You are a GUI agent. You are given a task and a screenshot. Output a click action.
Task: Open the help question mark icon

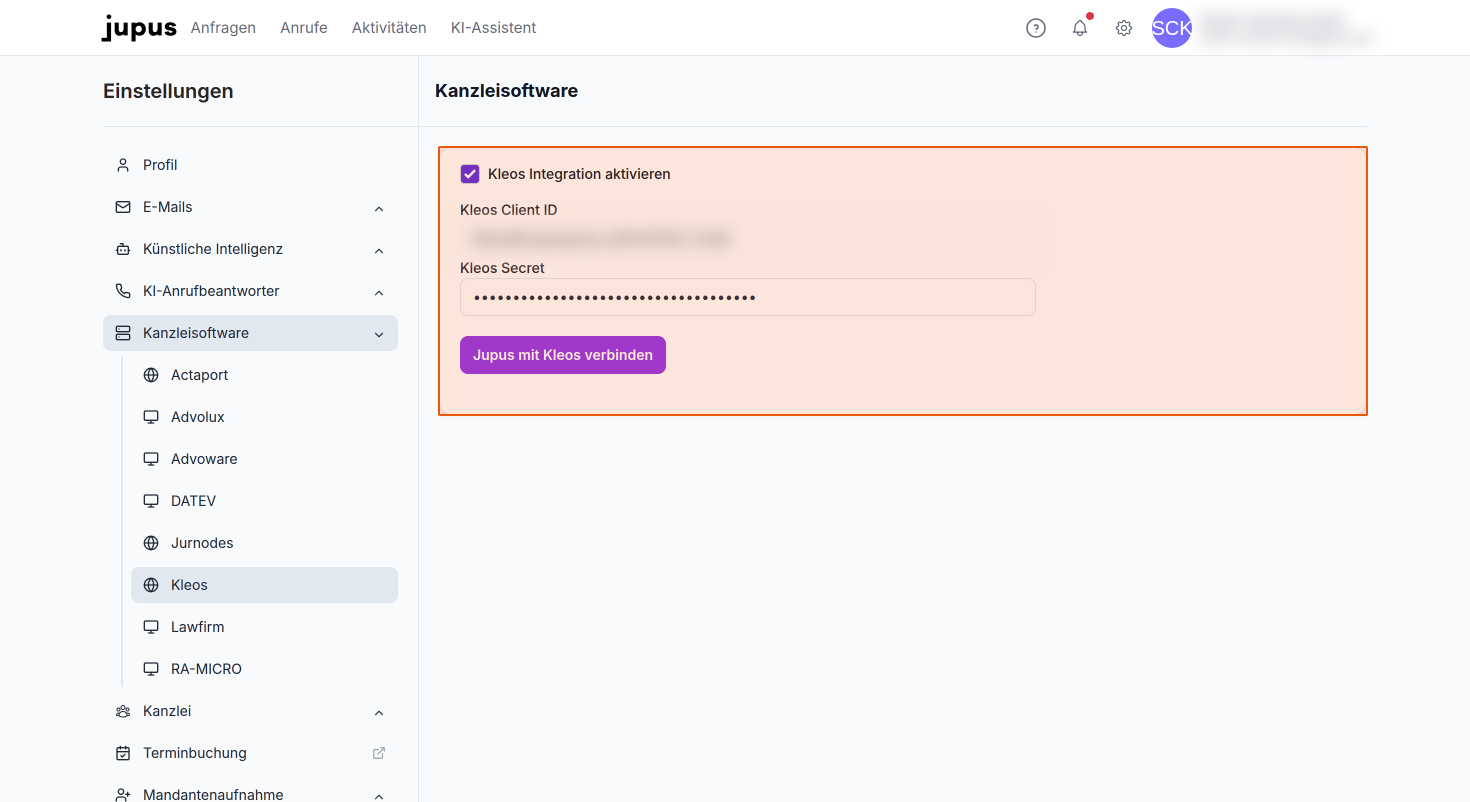tap(1036, 28)
